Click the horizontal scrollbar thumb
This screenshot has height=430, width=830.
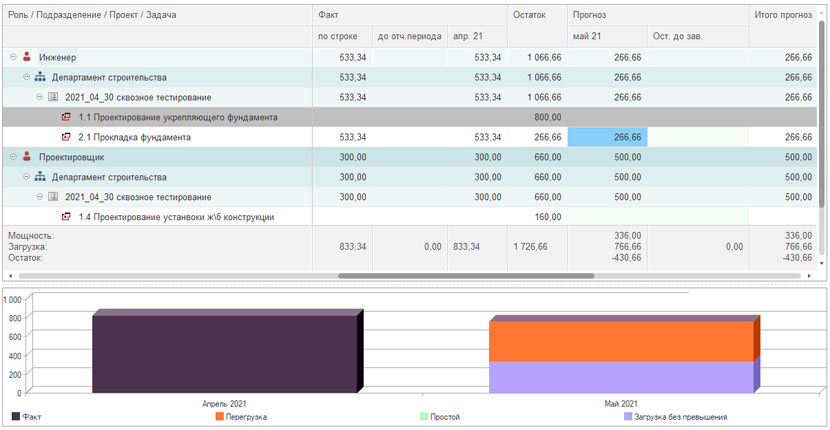[x=466, y=276]
